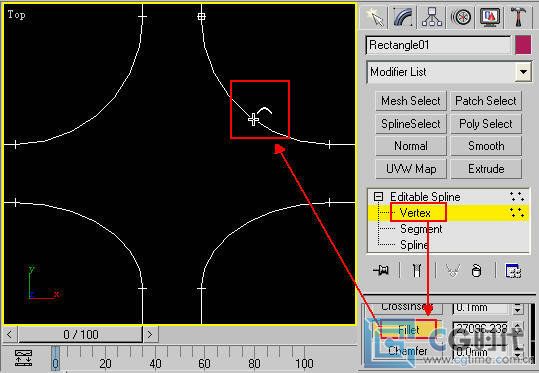Select Editable Spline in modifier stack
Screen dimensions: 539x373
[x=425, y=197]
